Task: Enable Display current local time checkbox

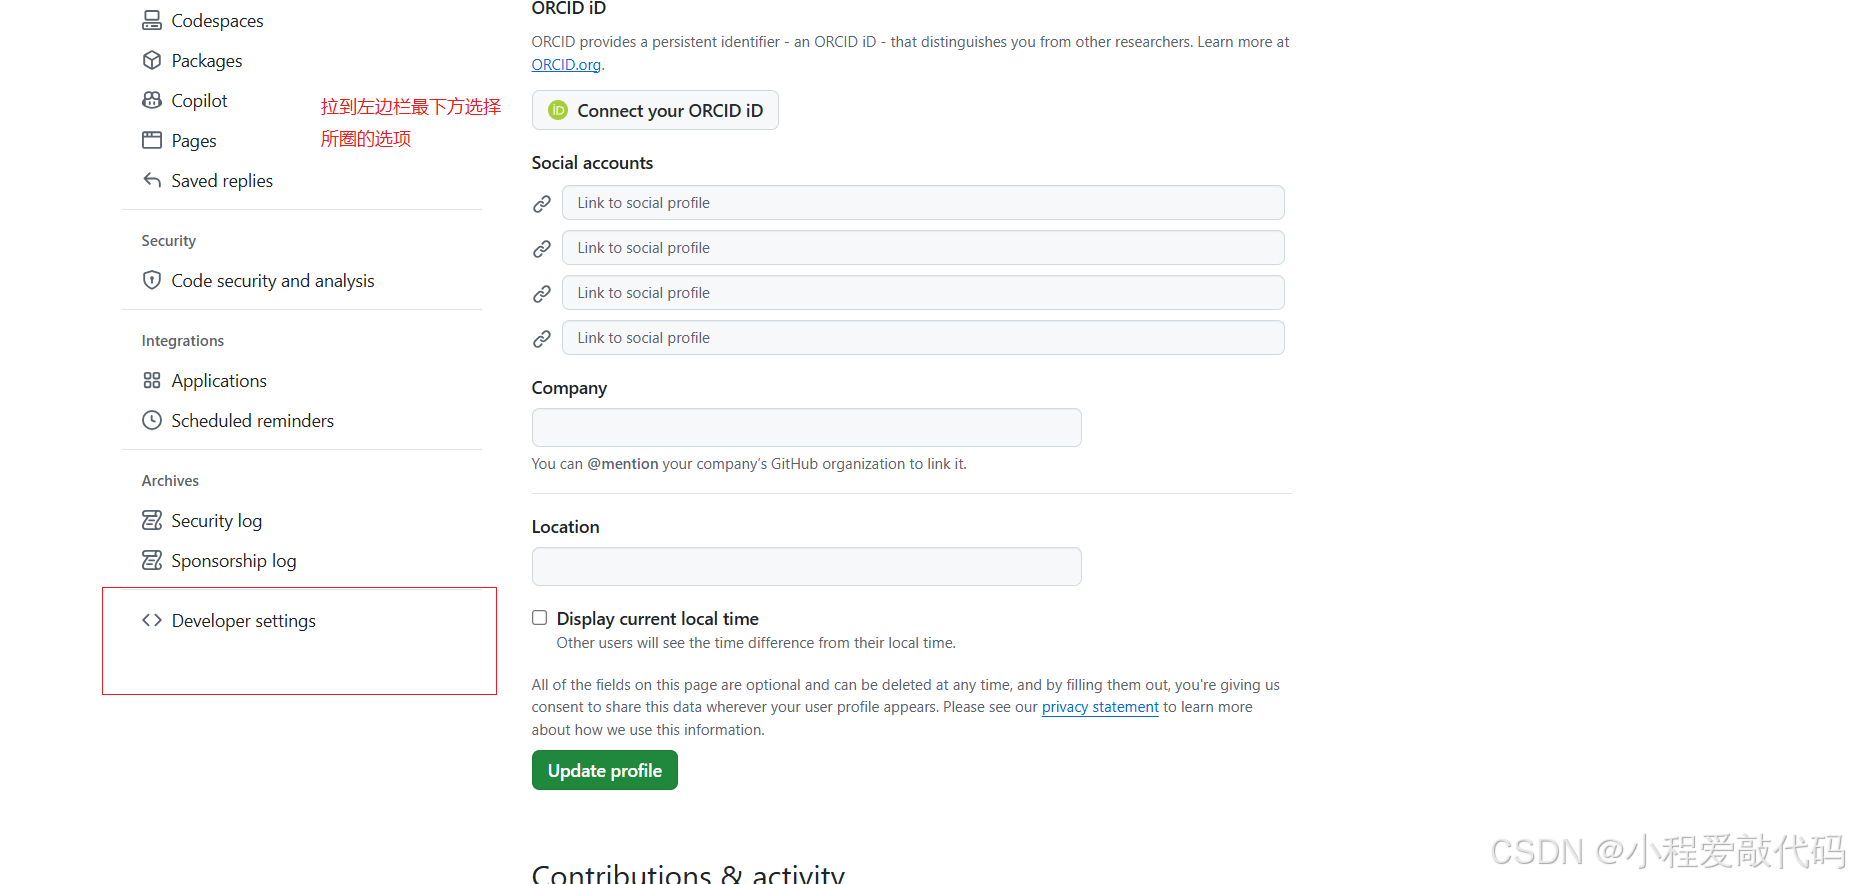Action: click(x=540, y=618)
